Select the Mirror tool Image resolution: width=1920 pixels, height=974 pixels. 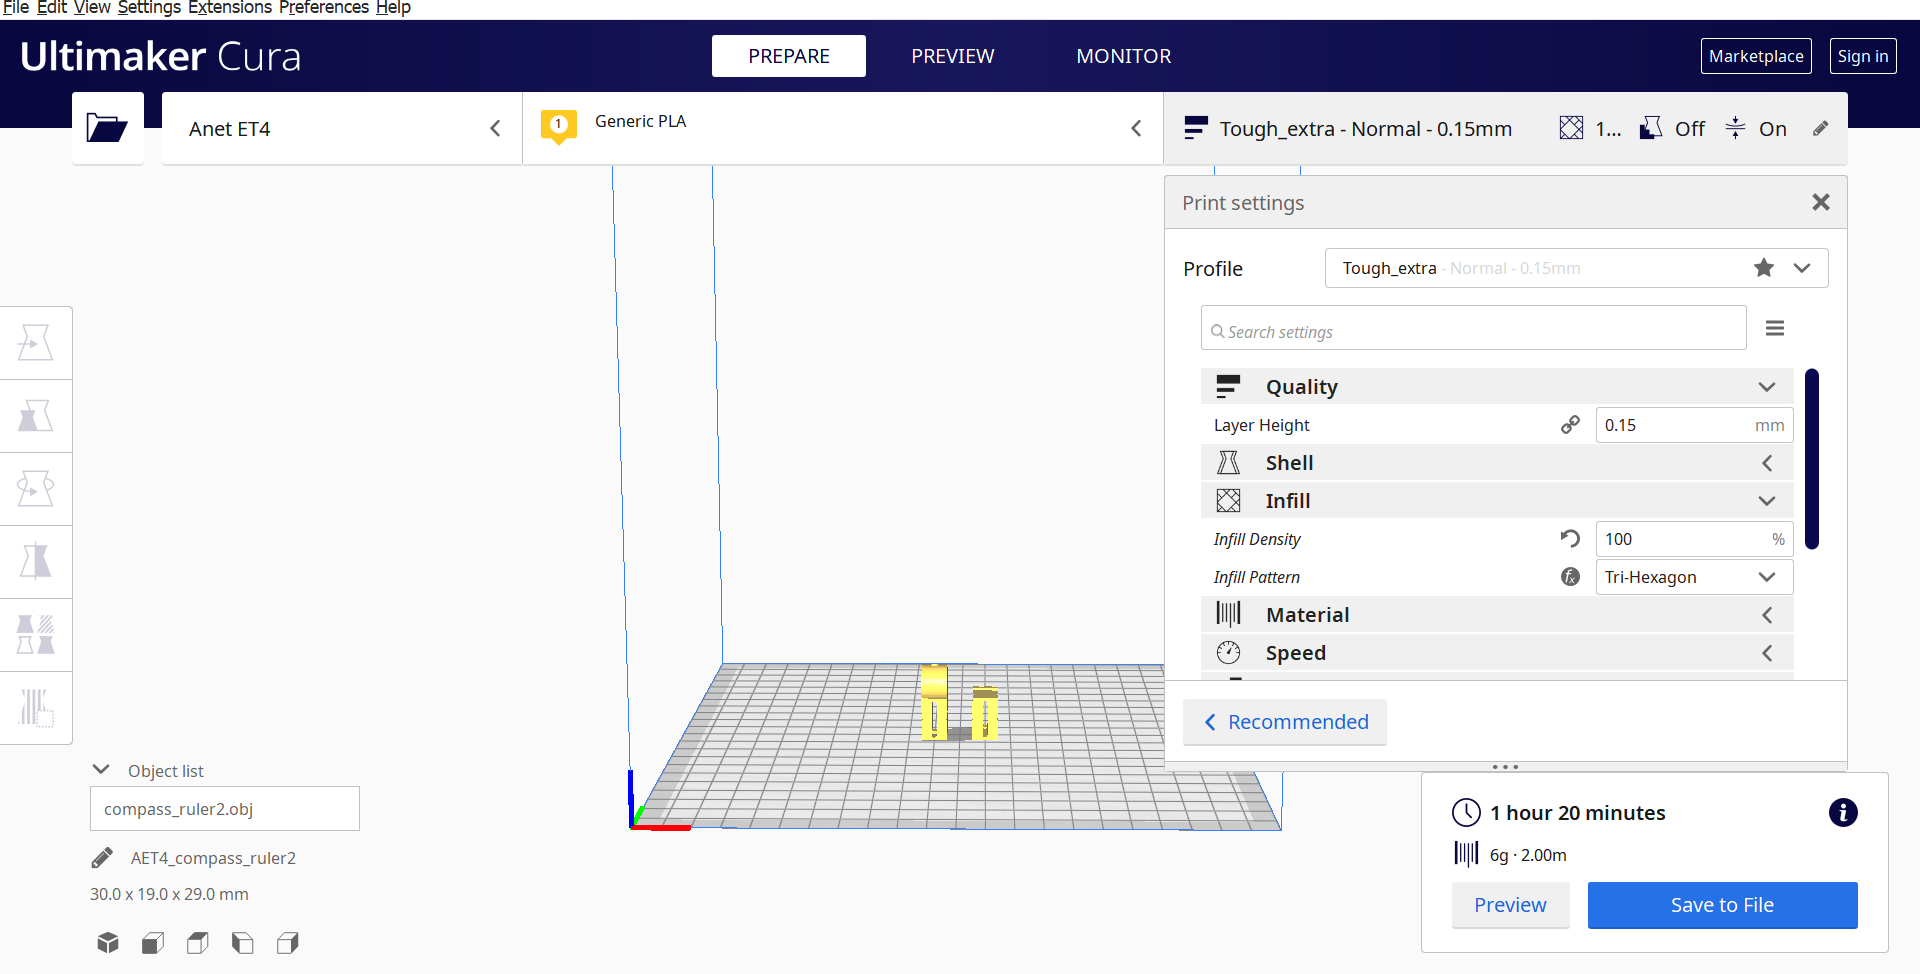tap(36, 561)
